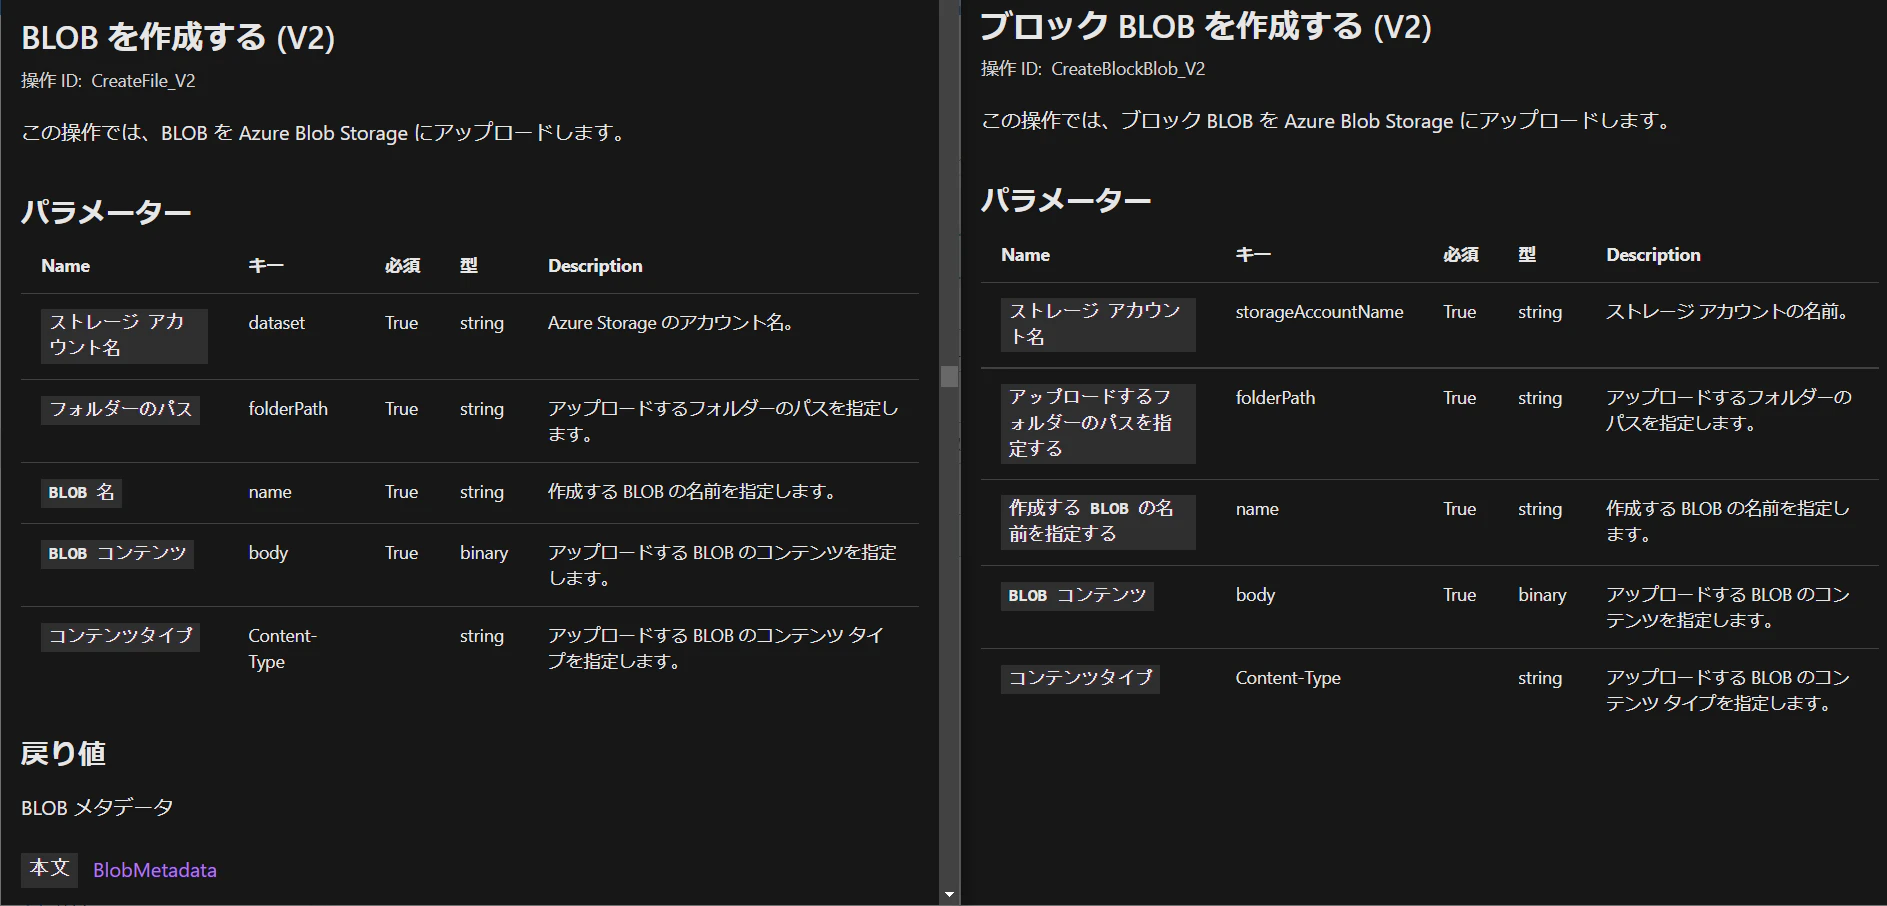Viewport: 1887px width, 906px height.
Task: Click '必須' column header in right table
Action: pos(1461,255)
